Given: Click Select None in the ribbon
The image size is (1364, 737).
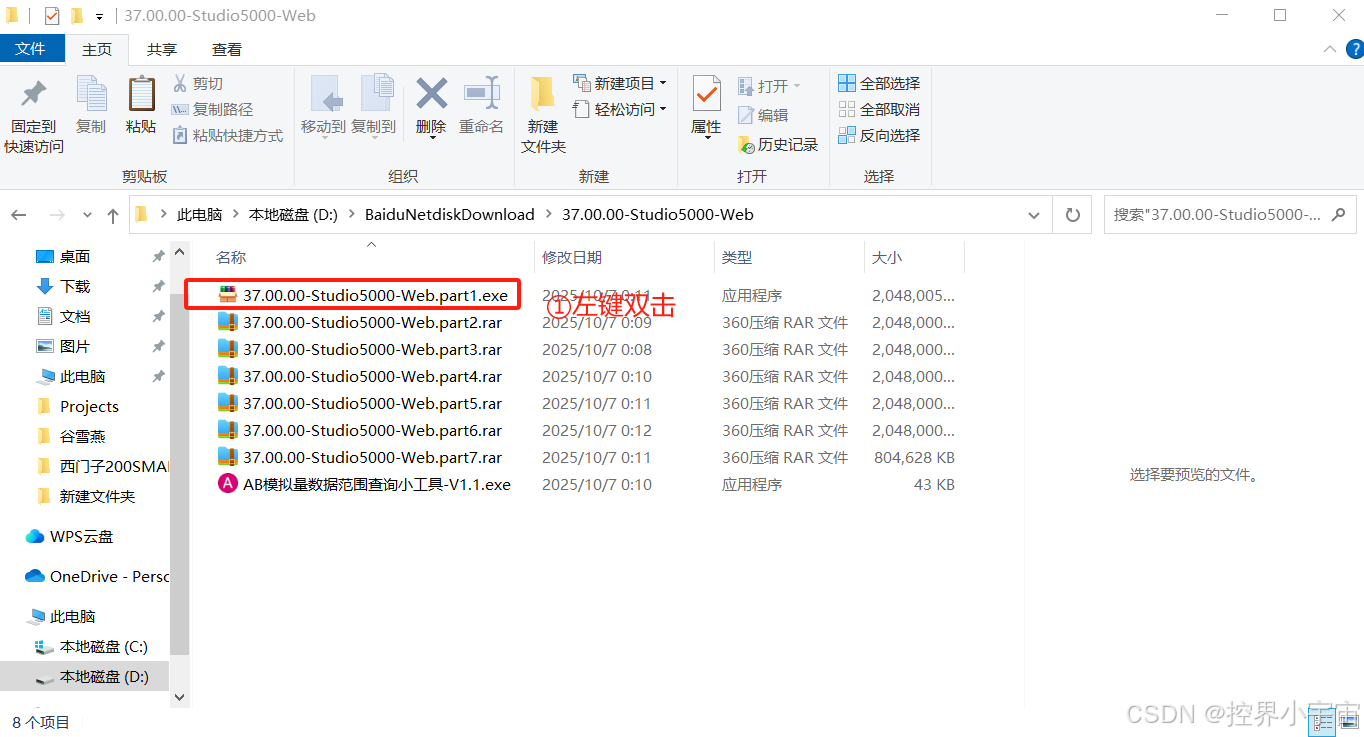Looking at the screenshot, I should (879, 109).
